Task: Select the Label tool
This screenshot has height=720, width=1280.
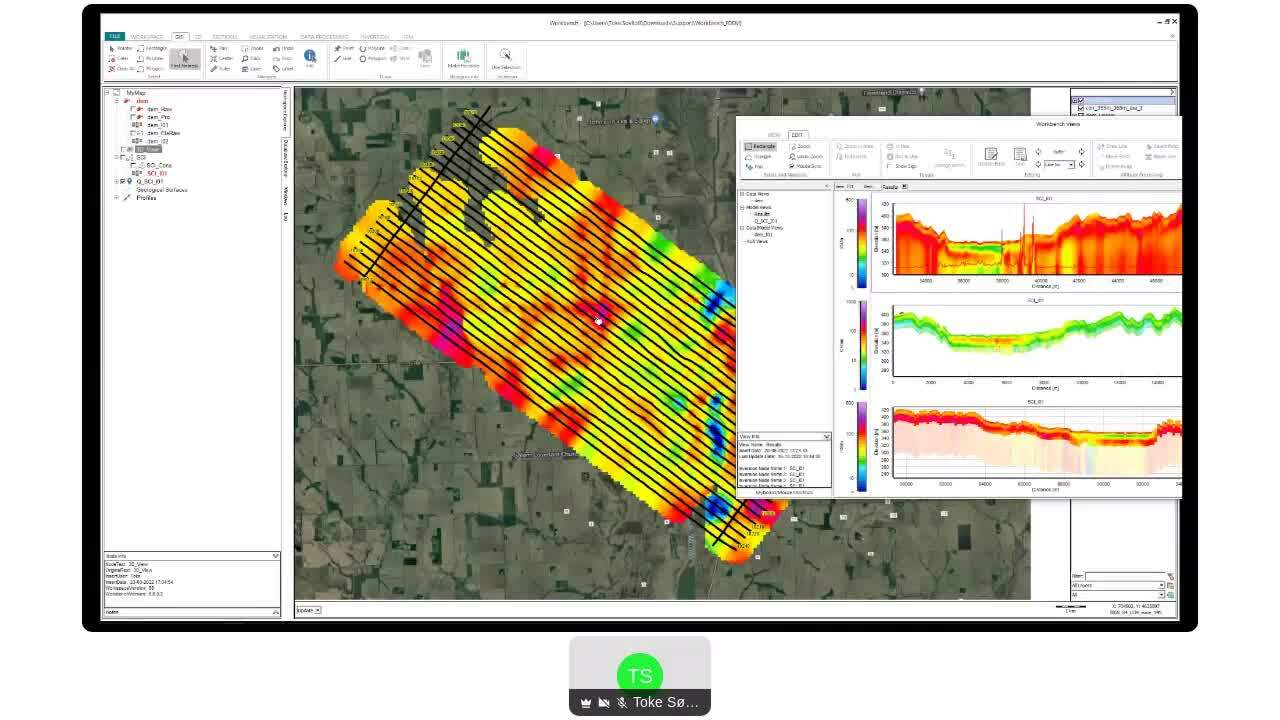Action: click(x=281, y=69)
